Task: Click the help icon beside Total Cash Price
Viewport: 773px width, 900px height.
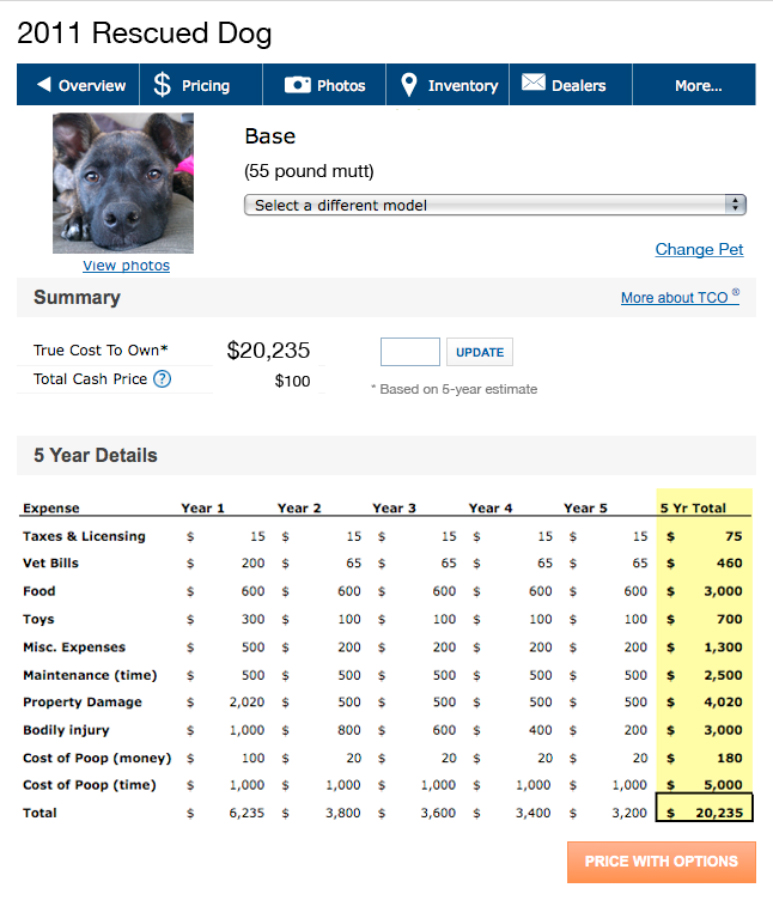Action: [162, 379]
